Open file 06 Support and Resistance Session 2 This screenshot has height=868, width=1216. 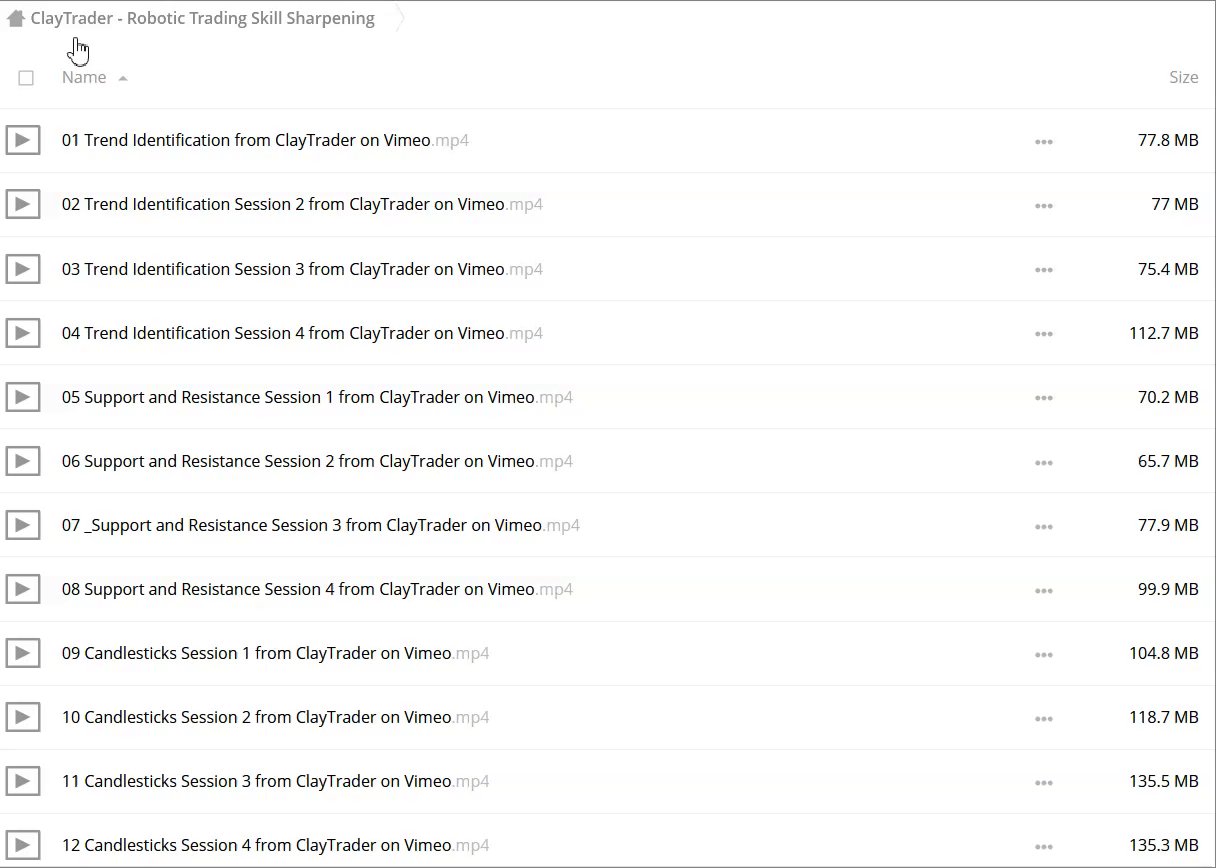317,460
